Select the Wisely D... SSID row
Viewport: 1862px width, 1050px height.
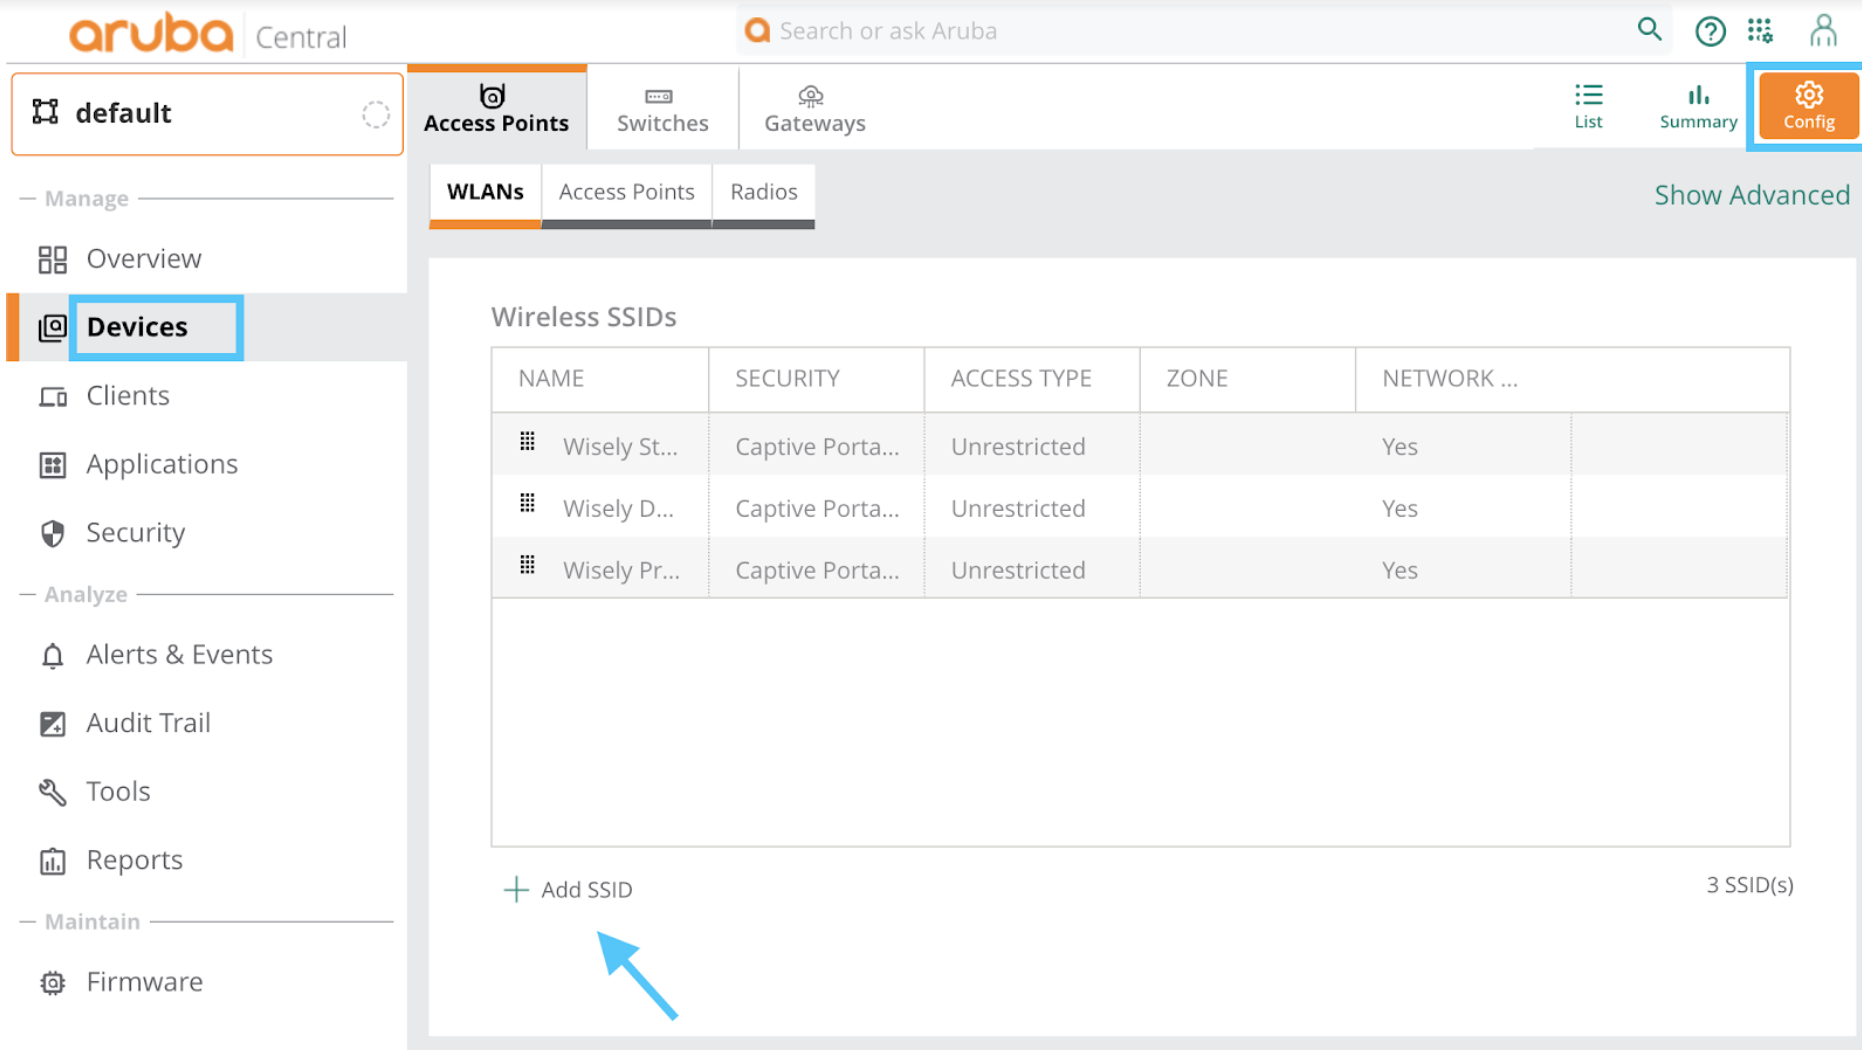coord(1140,508)
